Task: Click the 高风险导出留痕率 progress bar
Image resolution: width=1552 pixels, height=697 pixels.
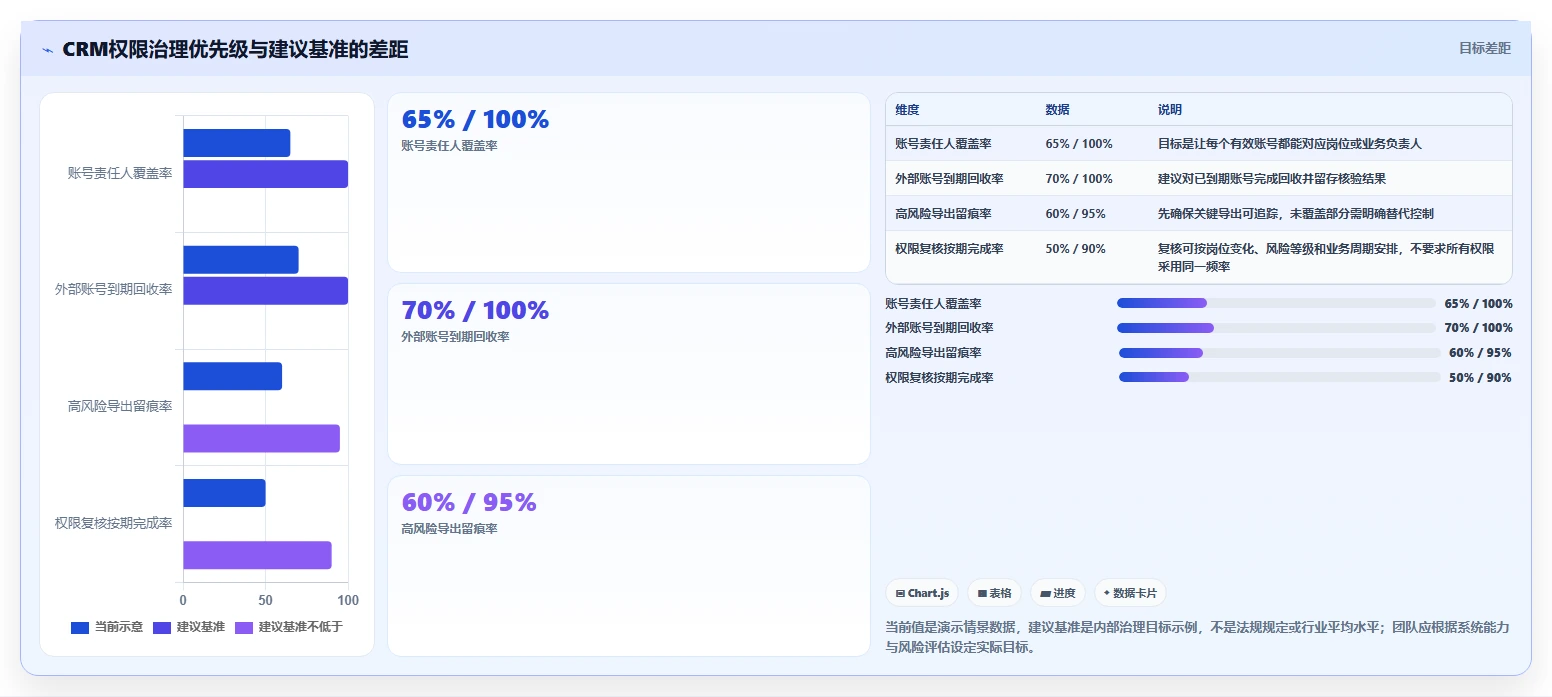Action: coord(1279,353)
